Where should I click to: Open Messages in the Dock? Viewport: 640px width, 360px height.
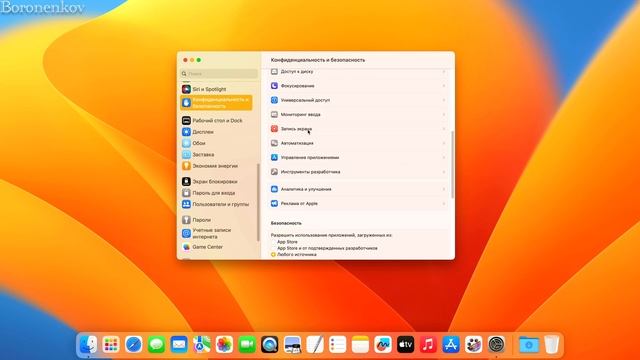pyautogui.click(x=156, y=345)
